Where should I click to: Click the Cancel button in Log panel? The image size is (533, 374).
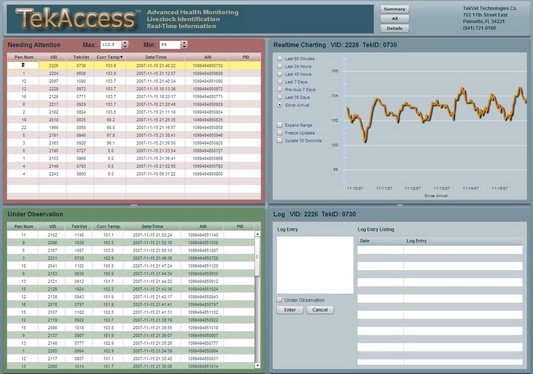320,310
